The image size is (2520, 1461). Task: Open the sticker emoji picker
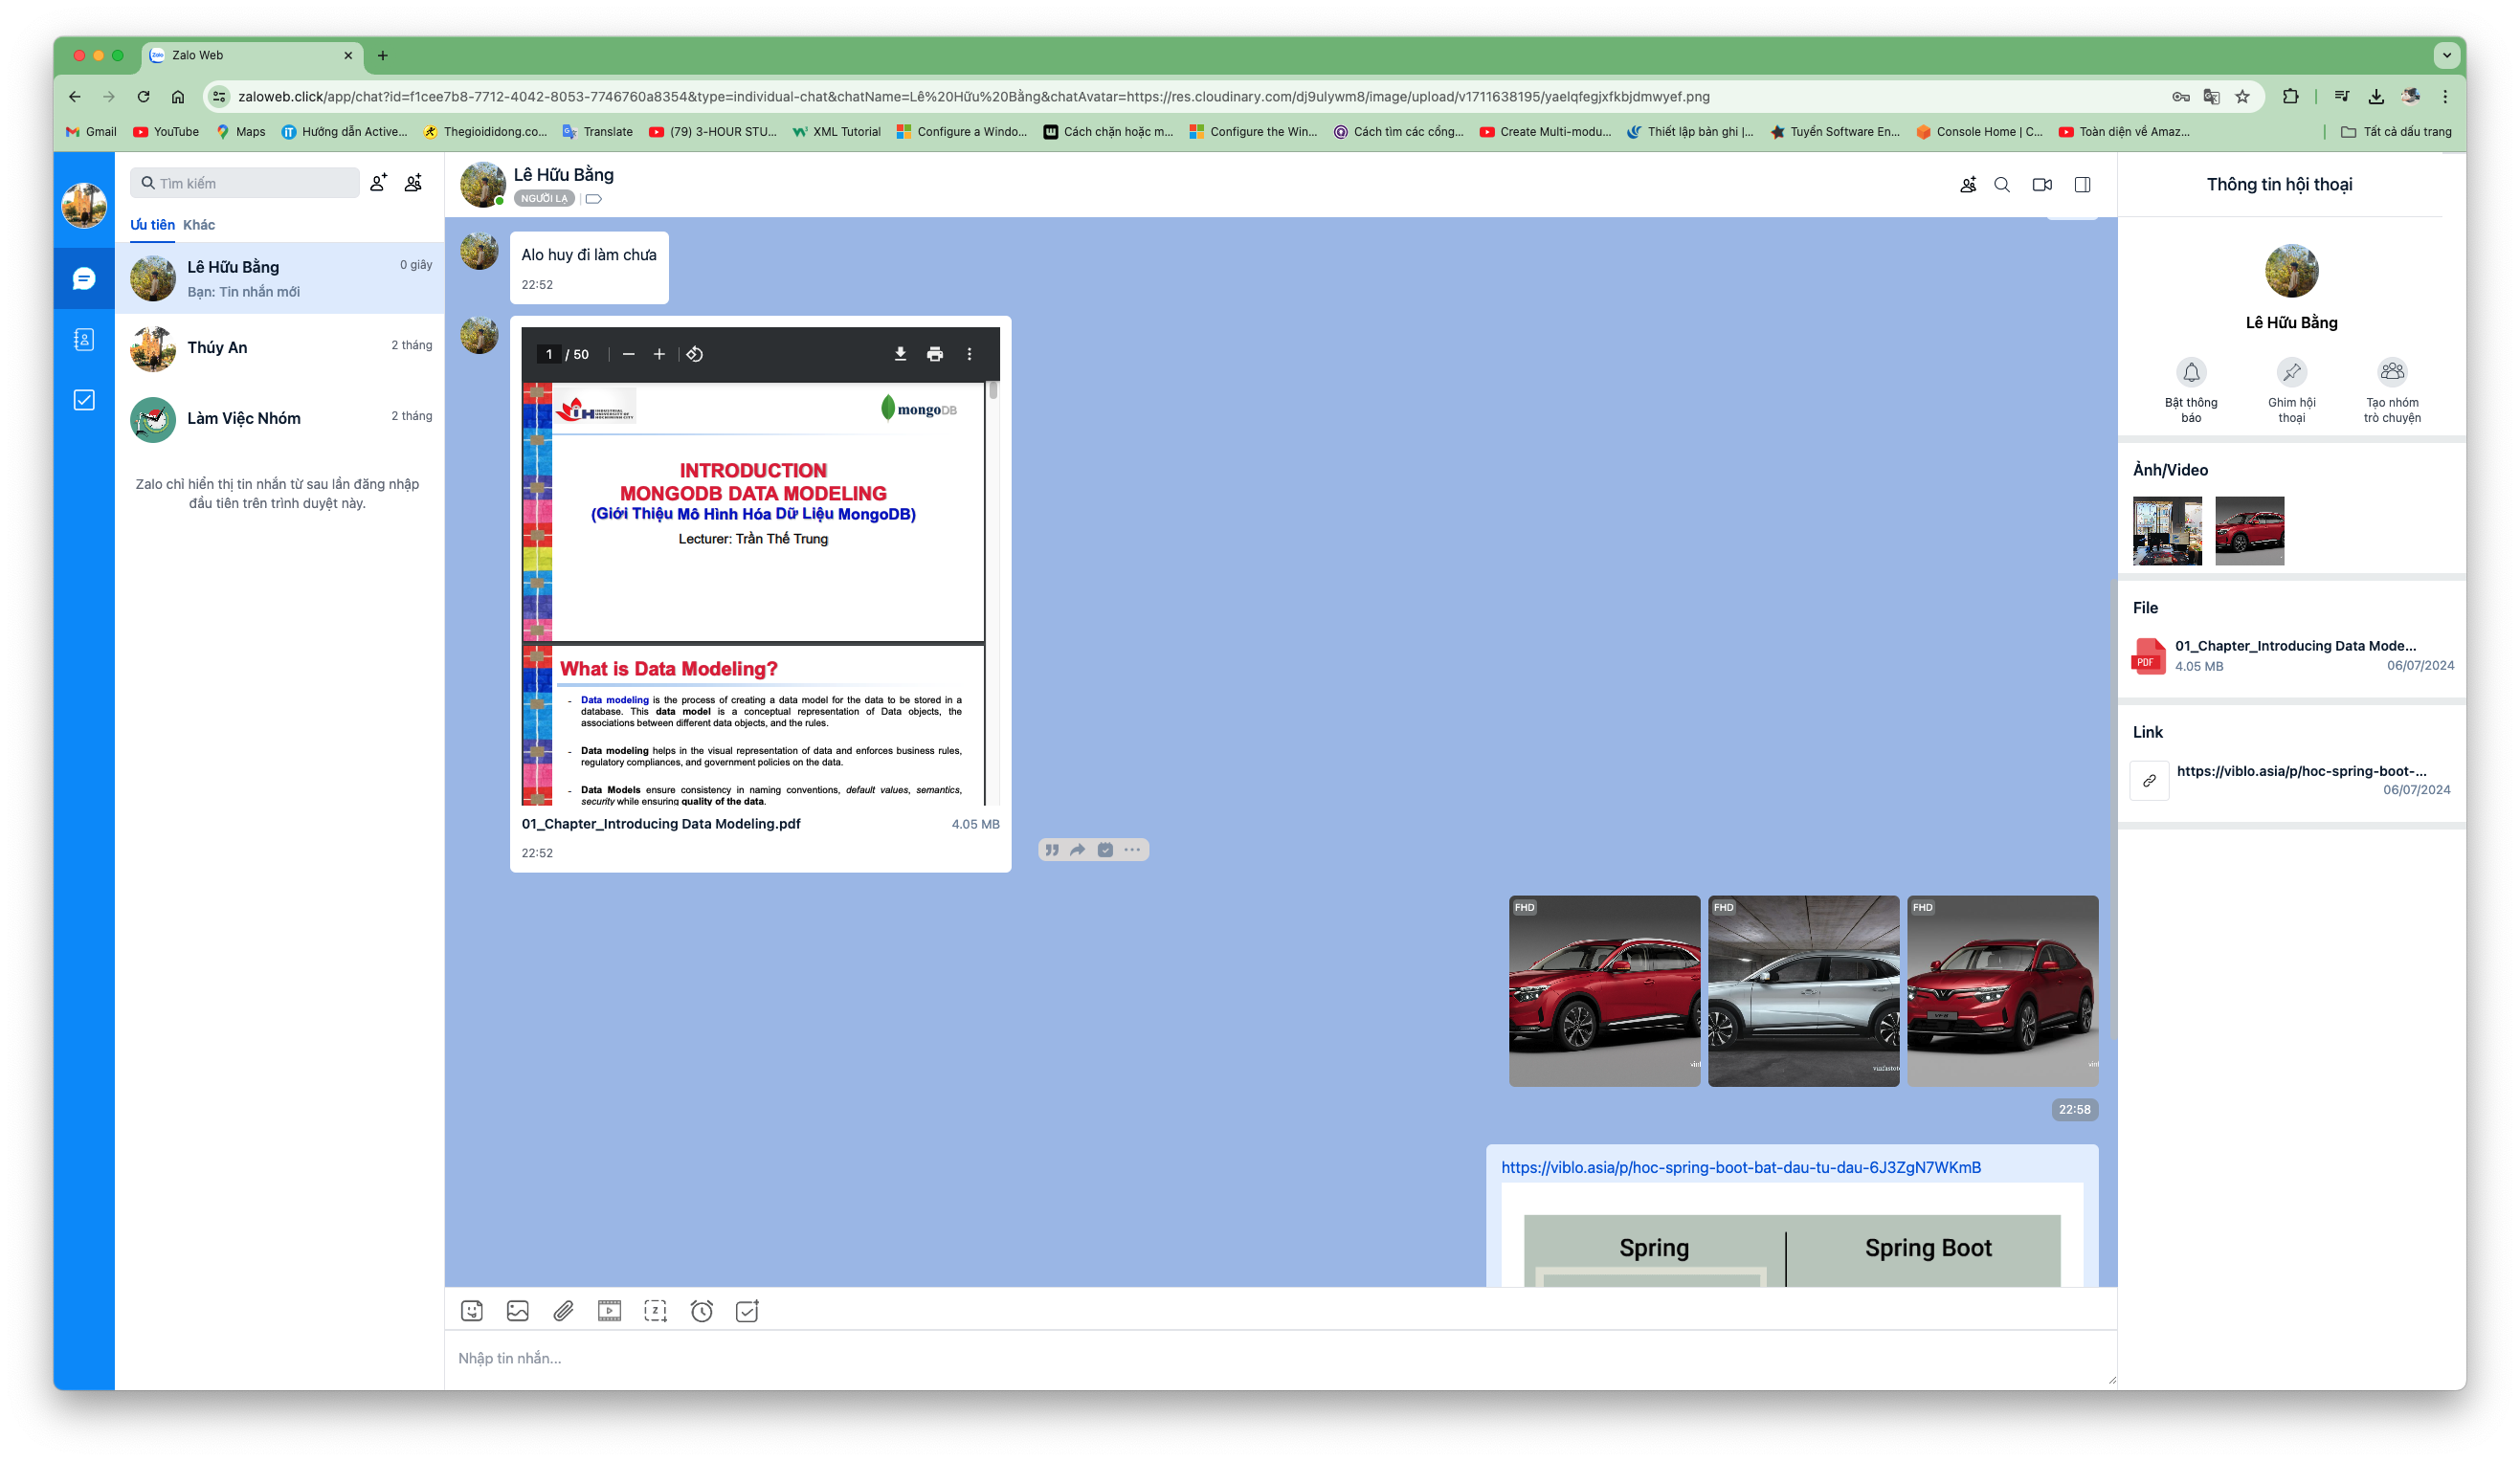point(472,1311)
